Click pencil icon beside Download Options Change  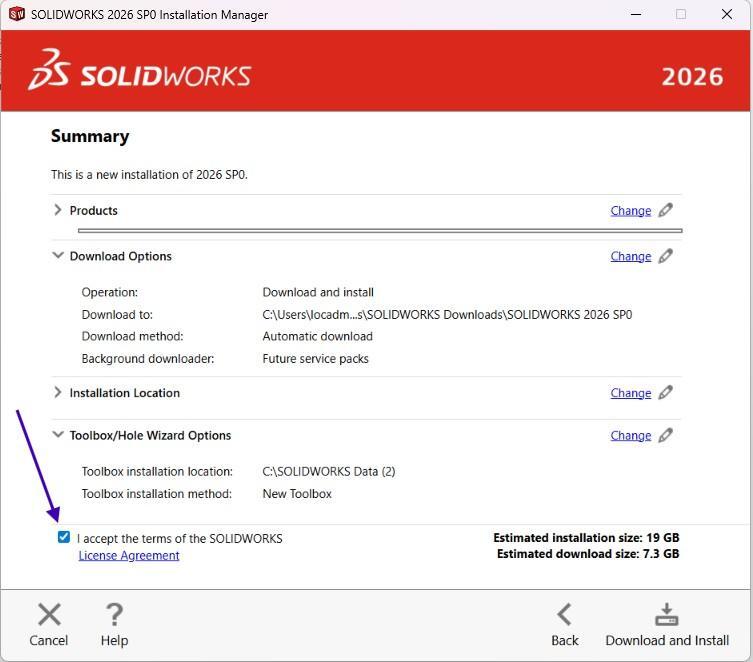[666, 256]
